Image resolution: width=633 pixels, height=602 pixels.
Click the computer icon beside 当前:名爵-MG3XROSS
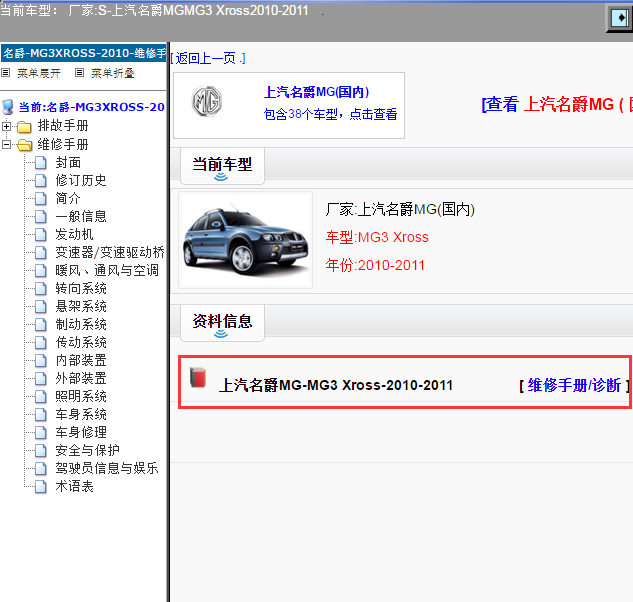pos(8,107)
